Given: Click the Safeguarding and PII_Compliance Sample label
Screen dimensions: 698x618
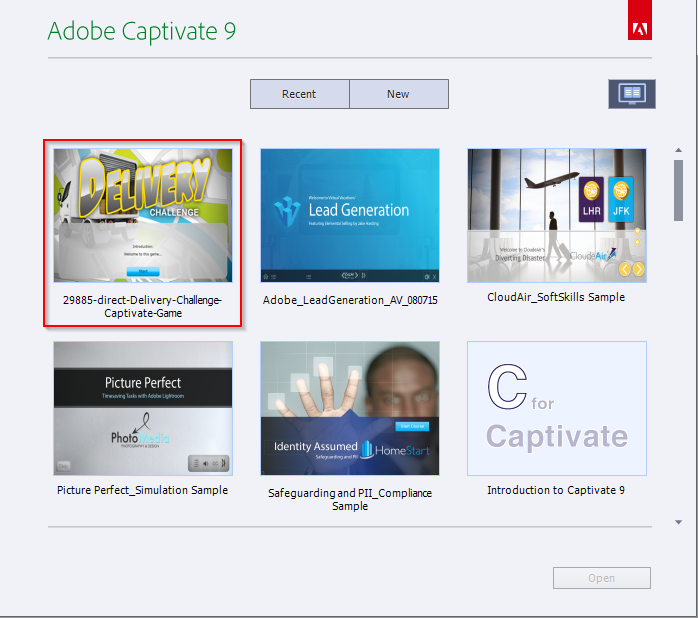Looking at the screenshot, I should click(350, 499).
